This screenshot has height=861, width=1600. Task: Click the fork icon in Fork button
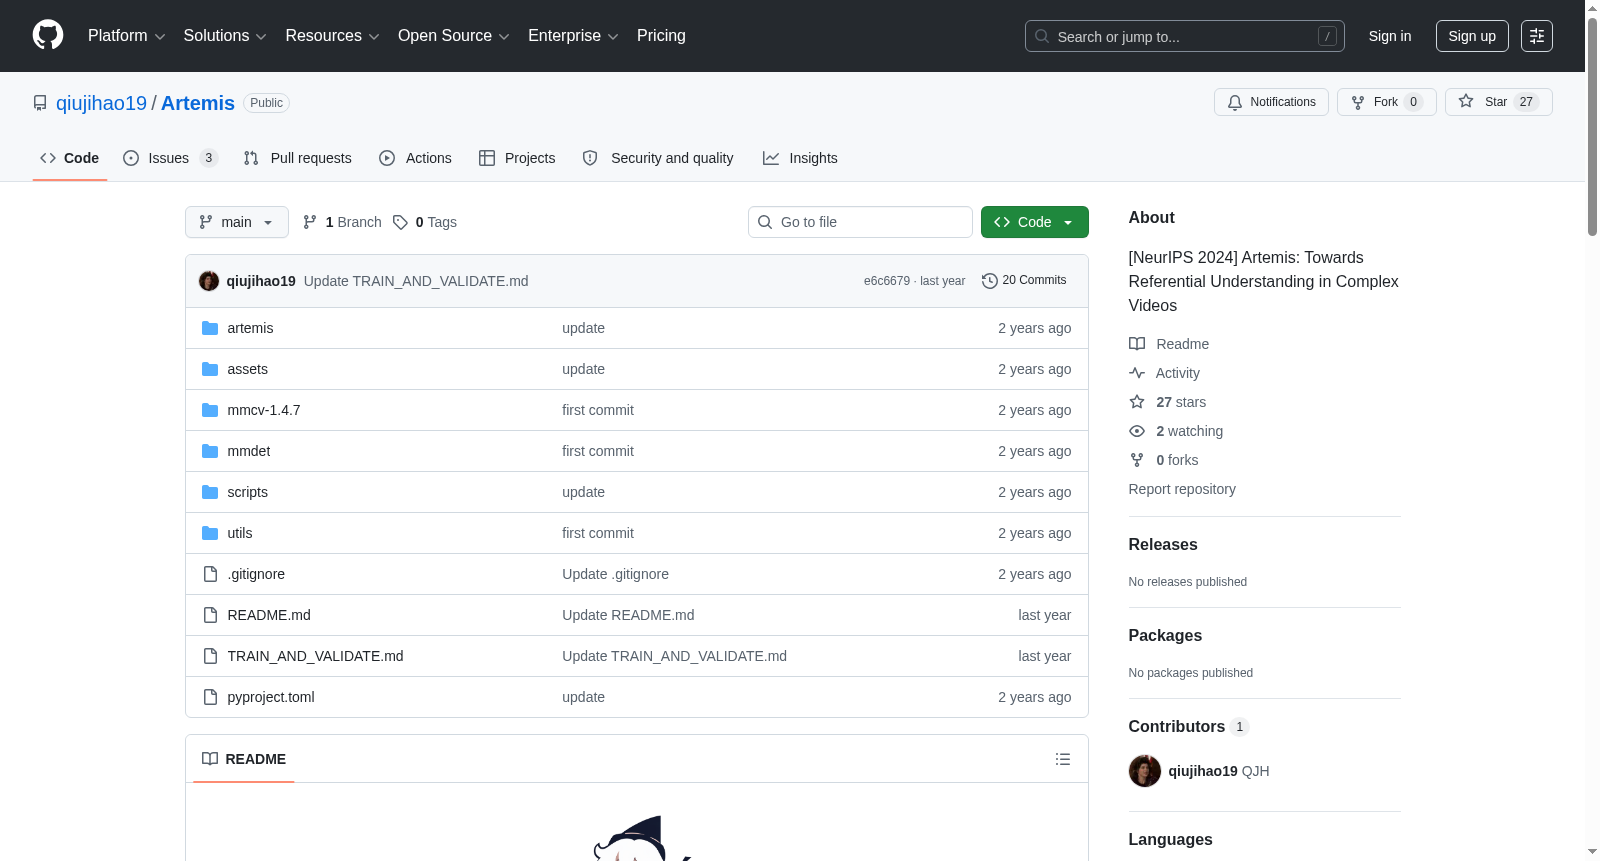pos(1358,102)
